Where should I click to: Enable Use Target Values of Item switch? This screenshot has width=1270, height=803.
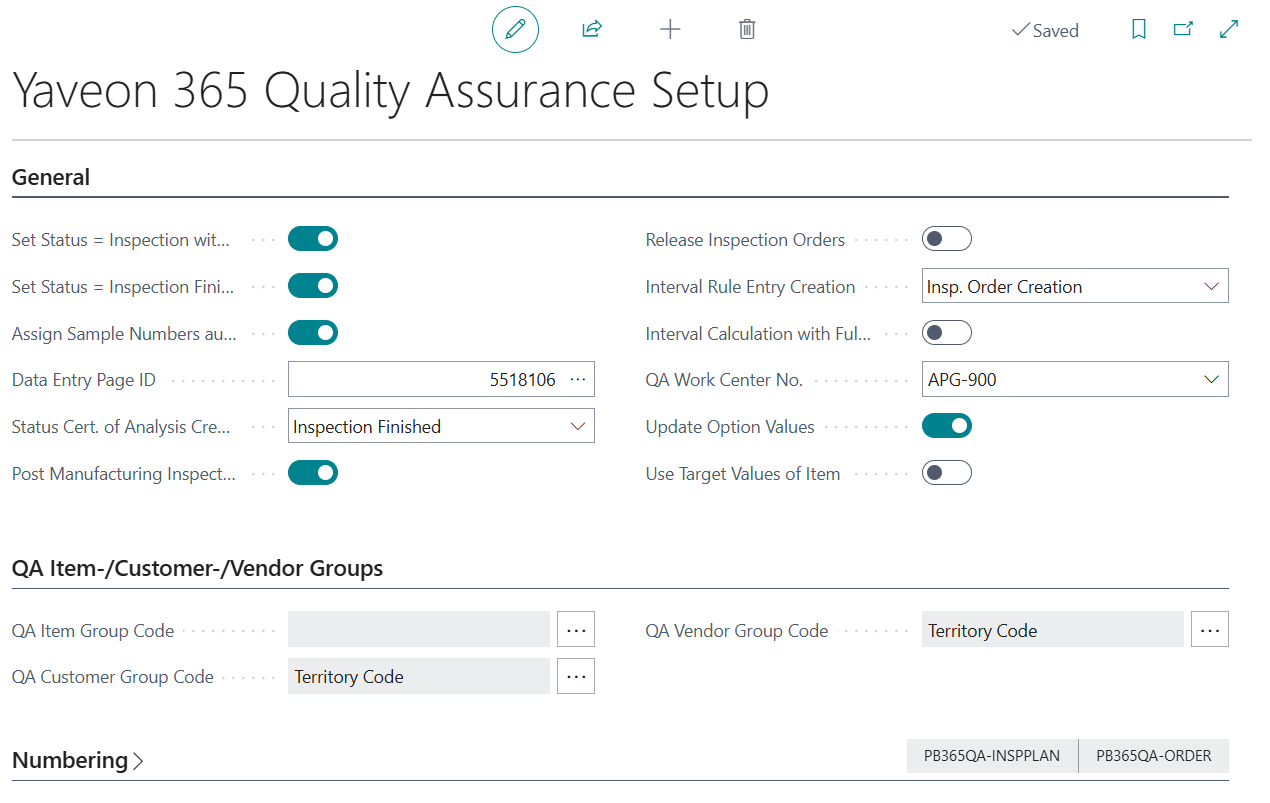pyautogui.click(x=947, y=473)
